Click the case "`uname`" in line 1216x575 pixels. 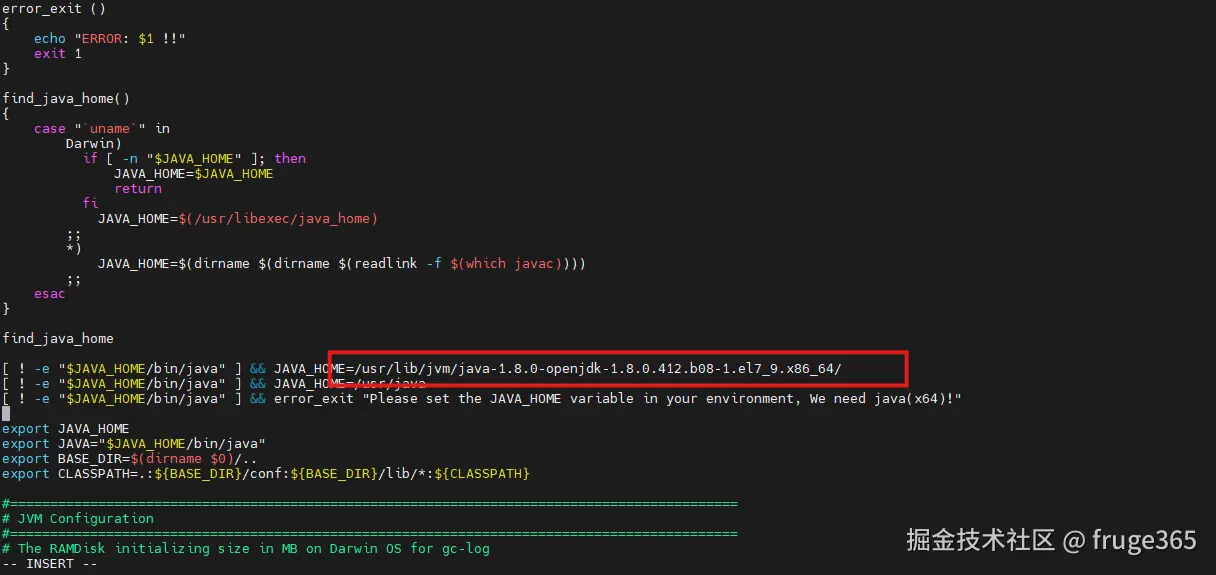102,128
